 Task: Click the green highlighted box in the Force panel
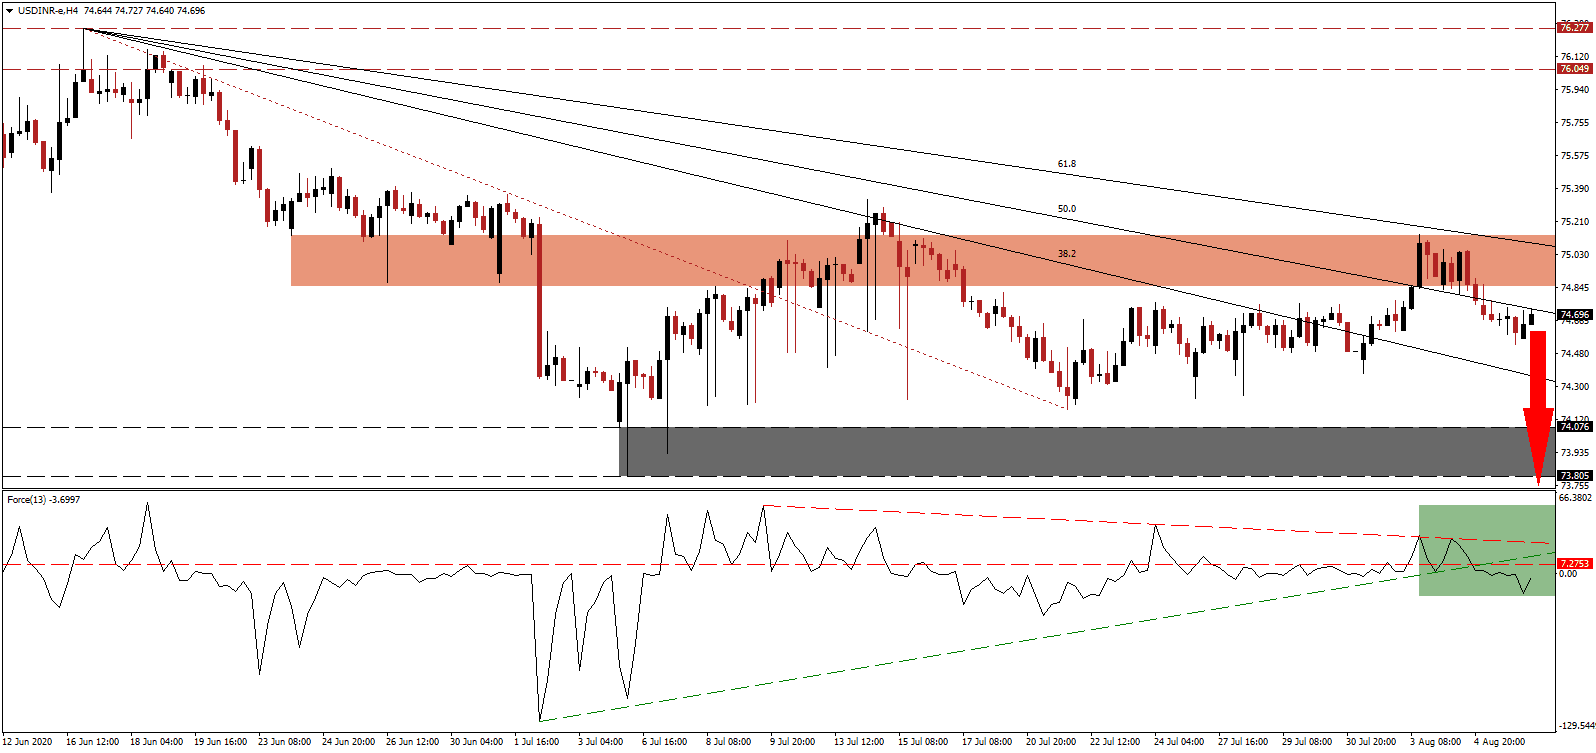[x=1486, y=550]
